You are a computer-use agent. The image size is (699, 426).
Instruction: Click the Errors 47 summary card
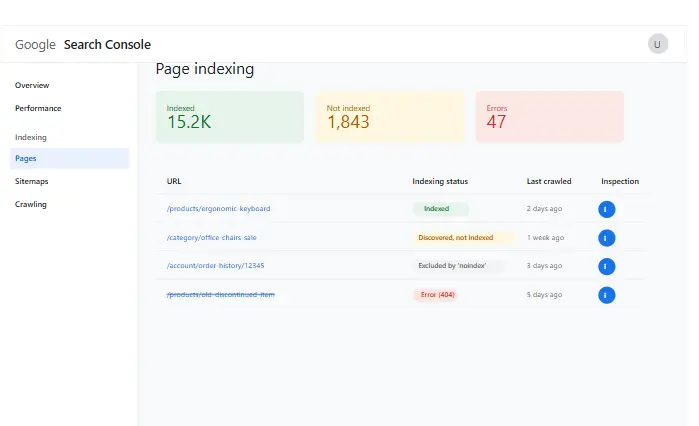(x=550, y=117)
